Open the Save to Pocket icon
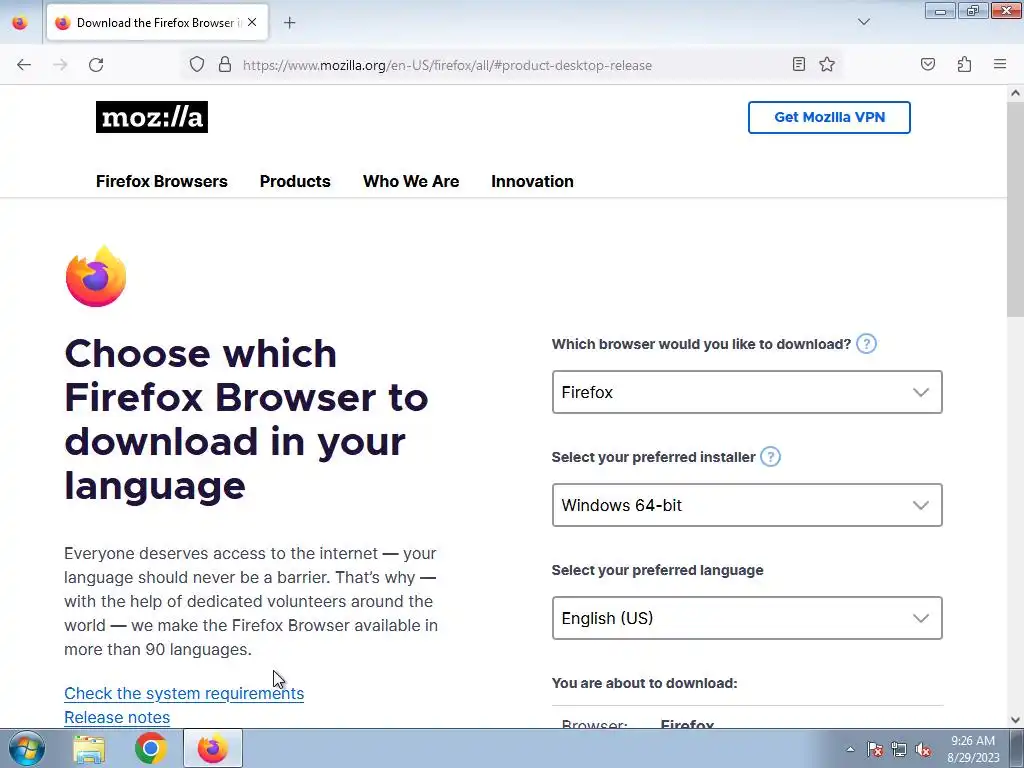This screenshot has height=768, width=1024. (928, 64)
